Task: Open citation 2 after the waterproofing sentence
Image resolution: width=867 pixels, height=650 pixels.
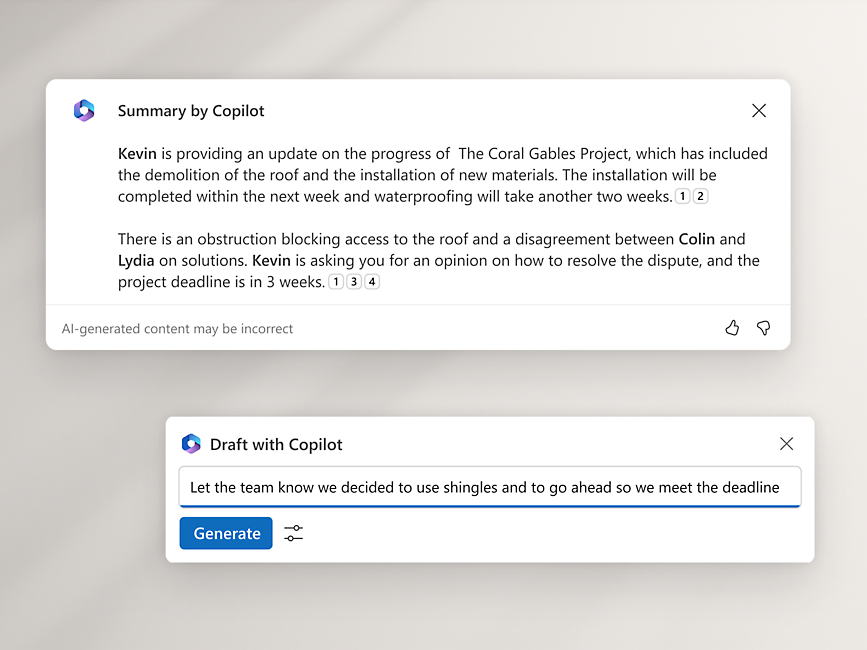Action: (x=700, y=196)
